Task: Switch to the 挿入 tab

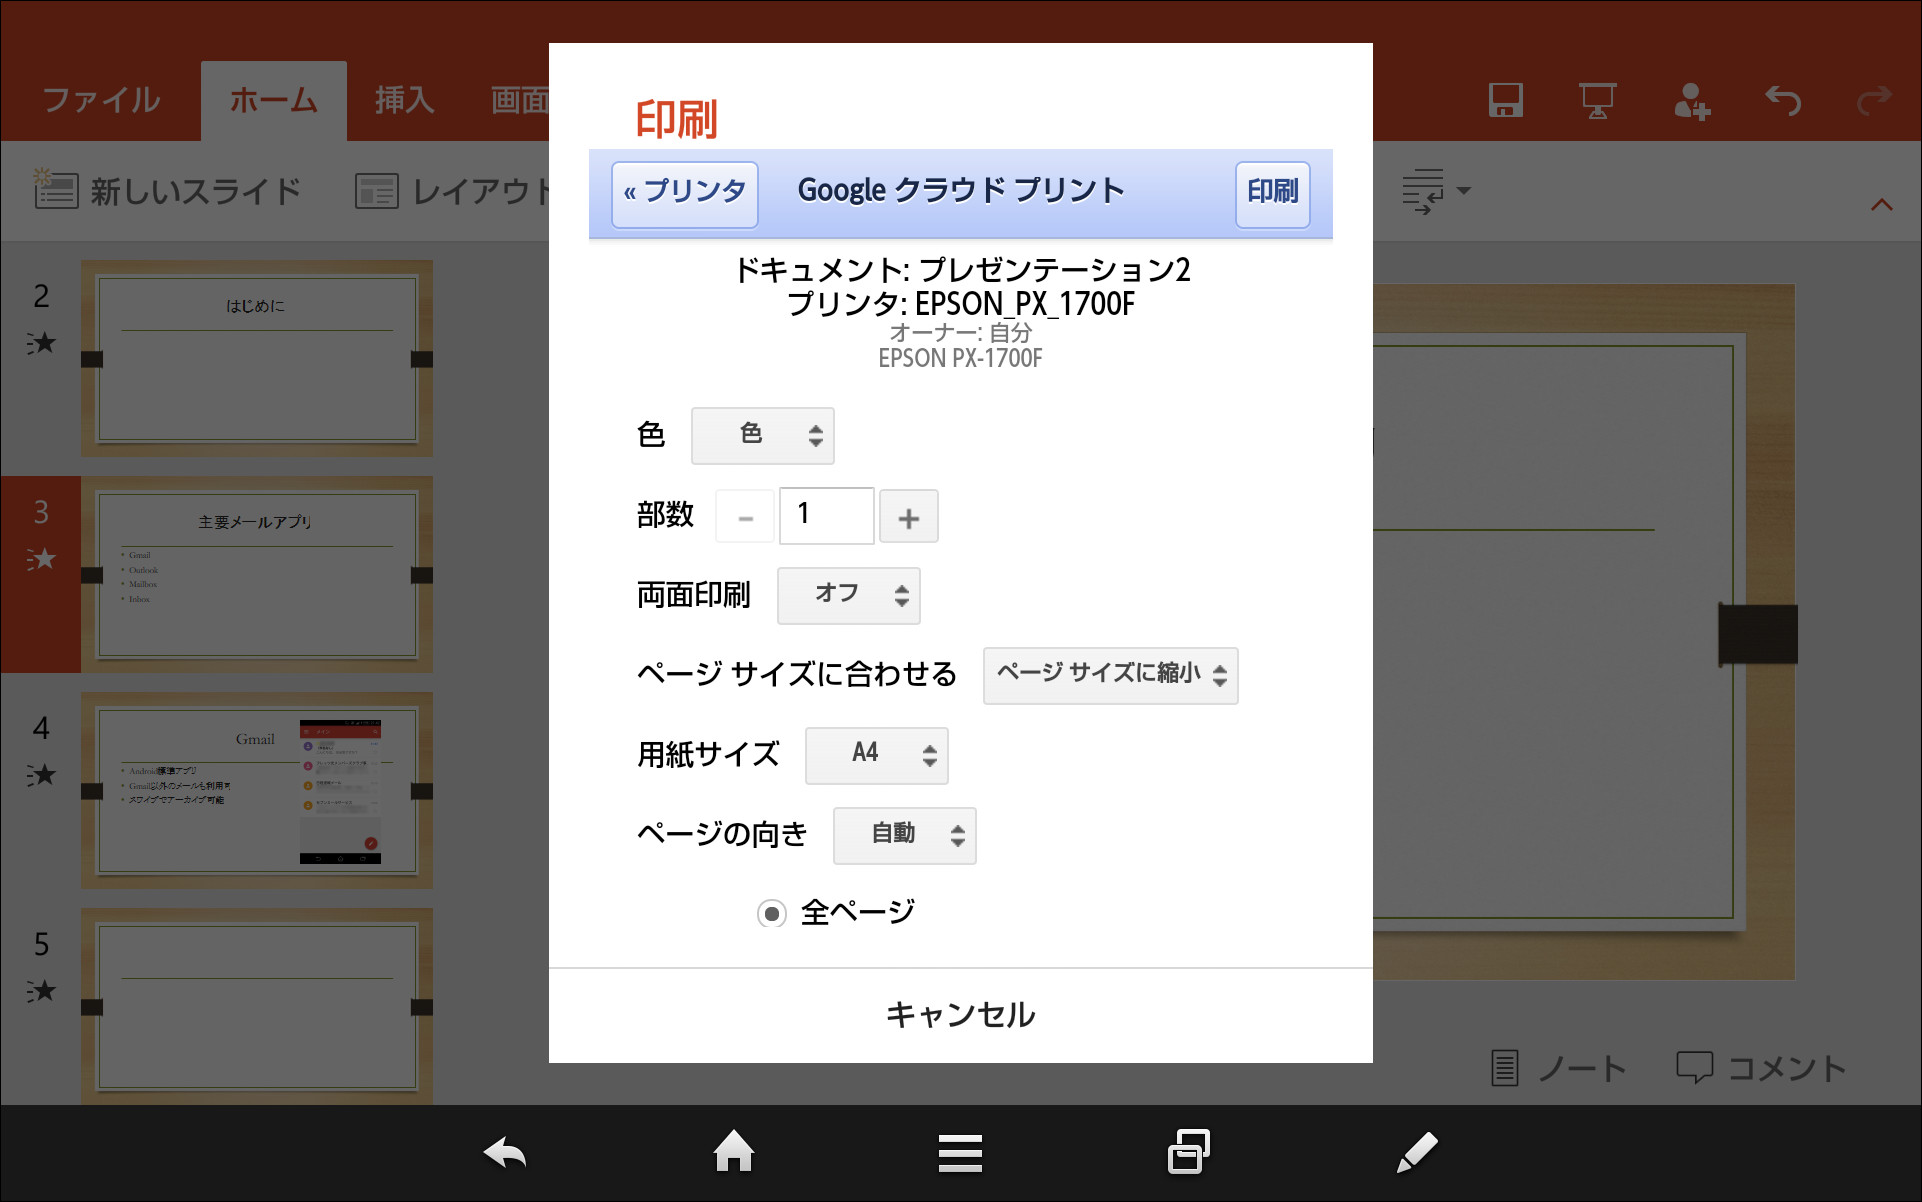Action: [403, 99]
